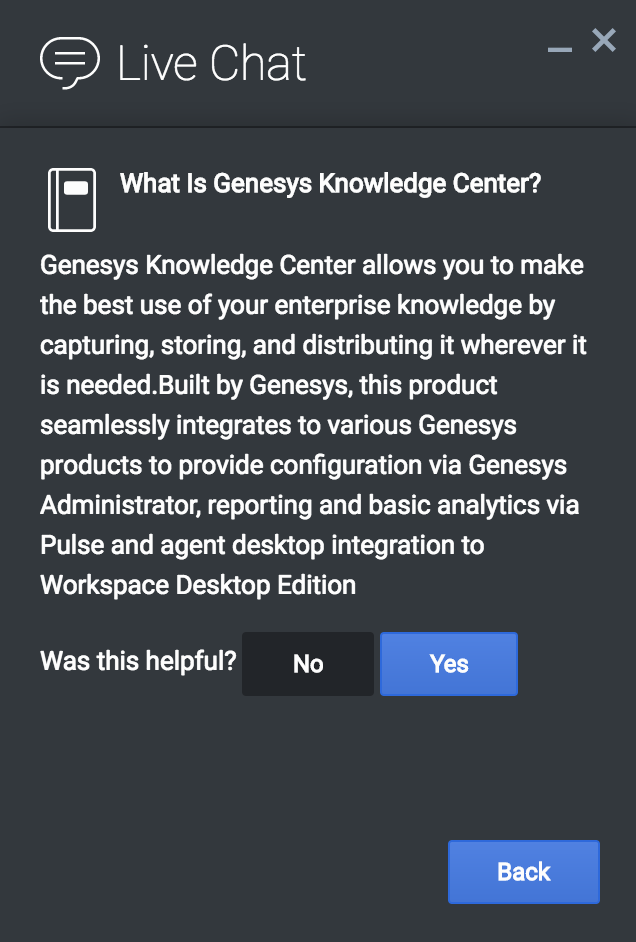Close the Live Chat window
The width and height of the screenshot is (636, 942).
click(x=604, y=41)
